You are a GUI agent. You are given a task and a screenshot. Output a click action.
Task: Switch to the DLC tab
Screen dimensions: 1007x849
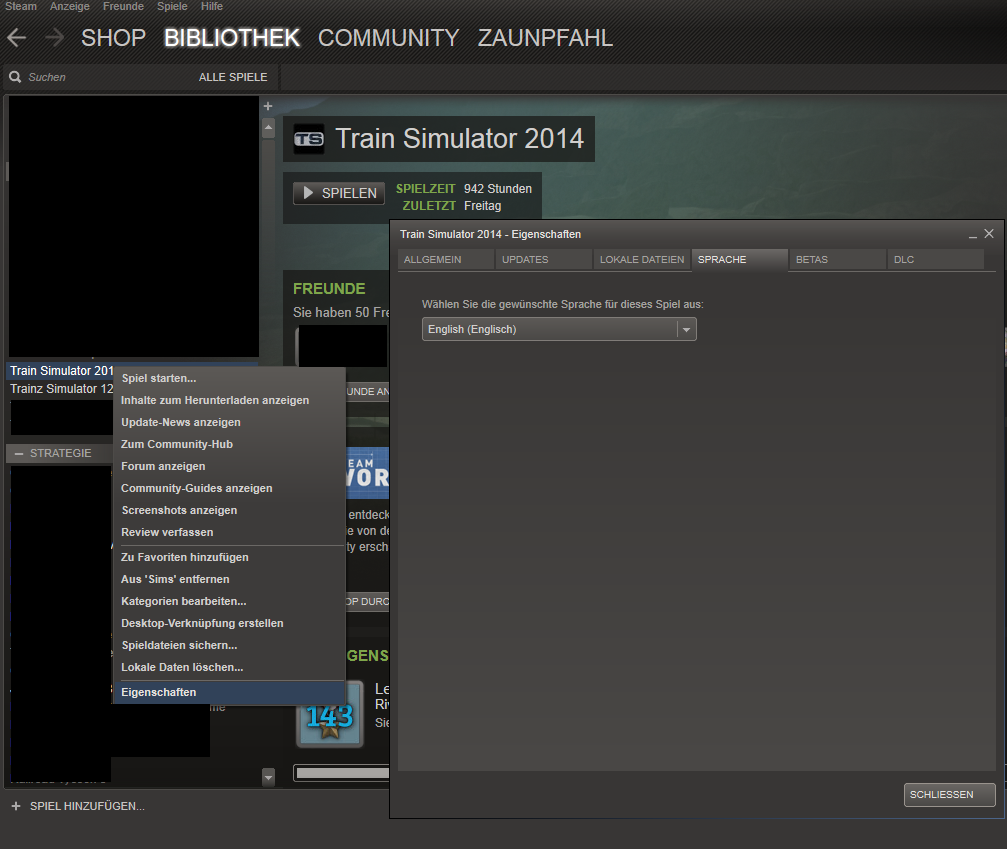click(x=936, y=259)
